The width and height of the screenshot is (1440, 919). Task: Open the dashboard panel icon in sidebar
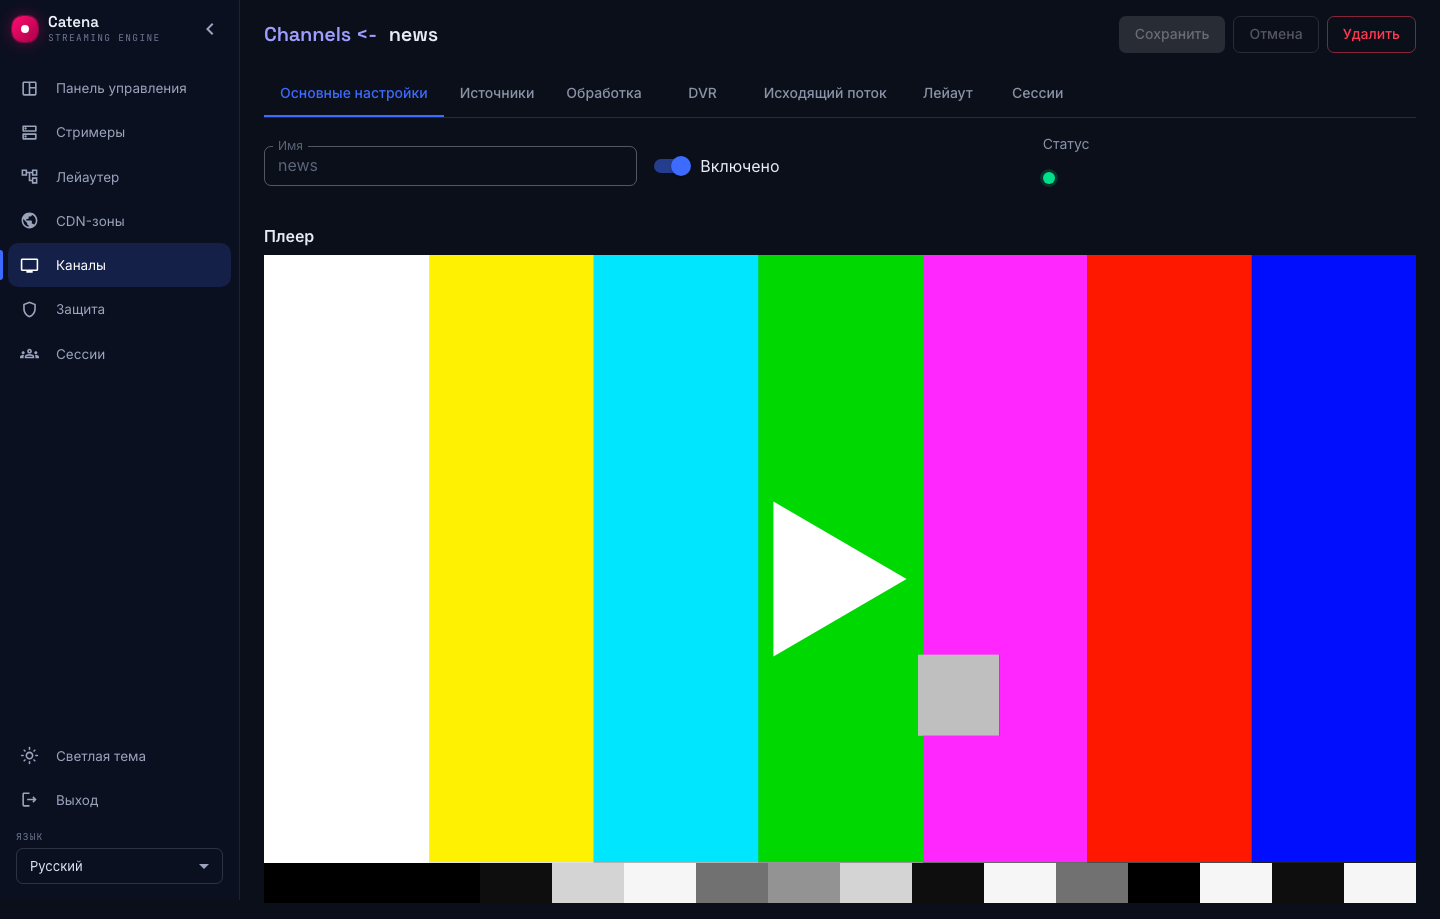pos(30,88)
